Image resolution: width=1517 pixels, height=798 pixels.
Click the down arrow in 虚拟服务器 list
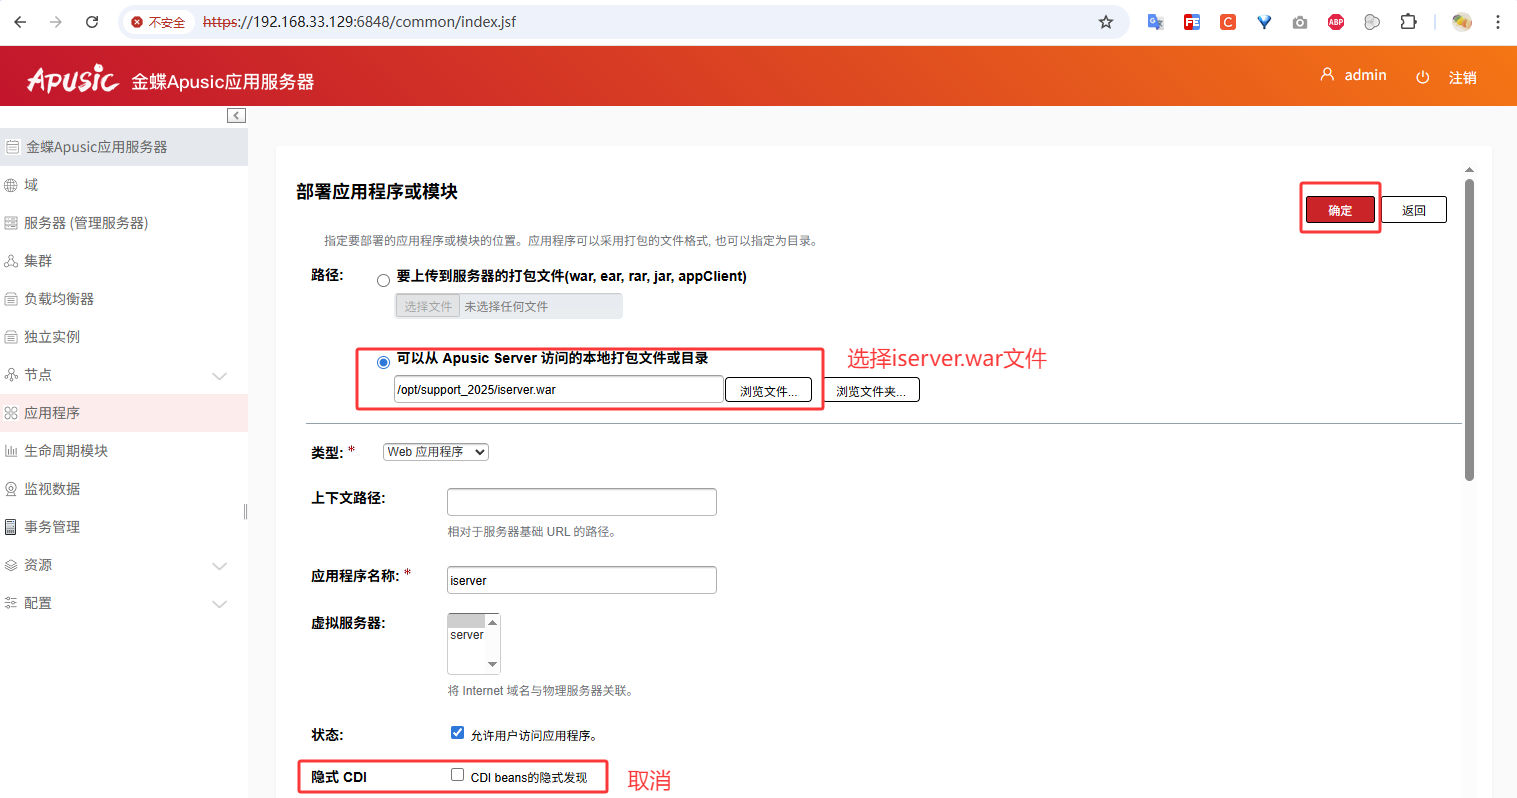(x=492, y=664)
